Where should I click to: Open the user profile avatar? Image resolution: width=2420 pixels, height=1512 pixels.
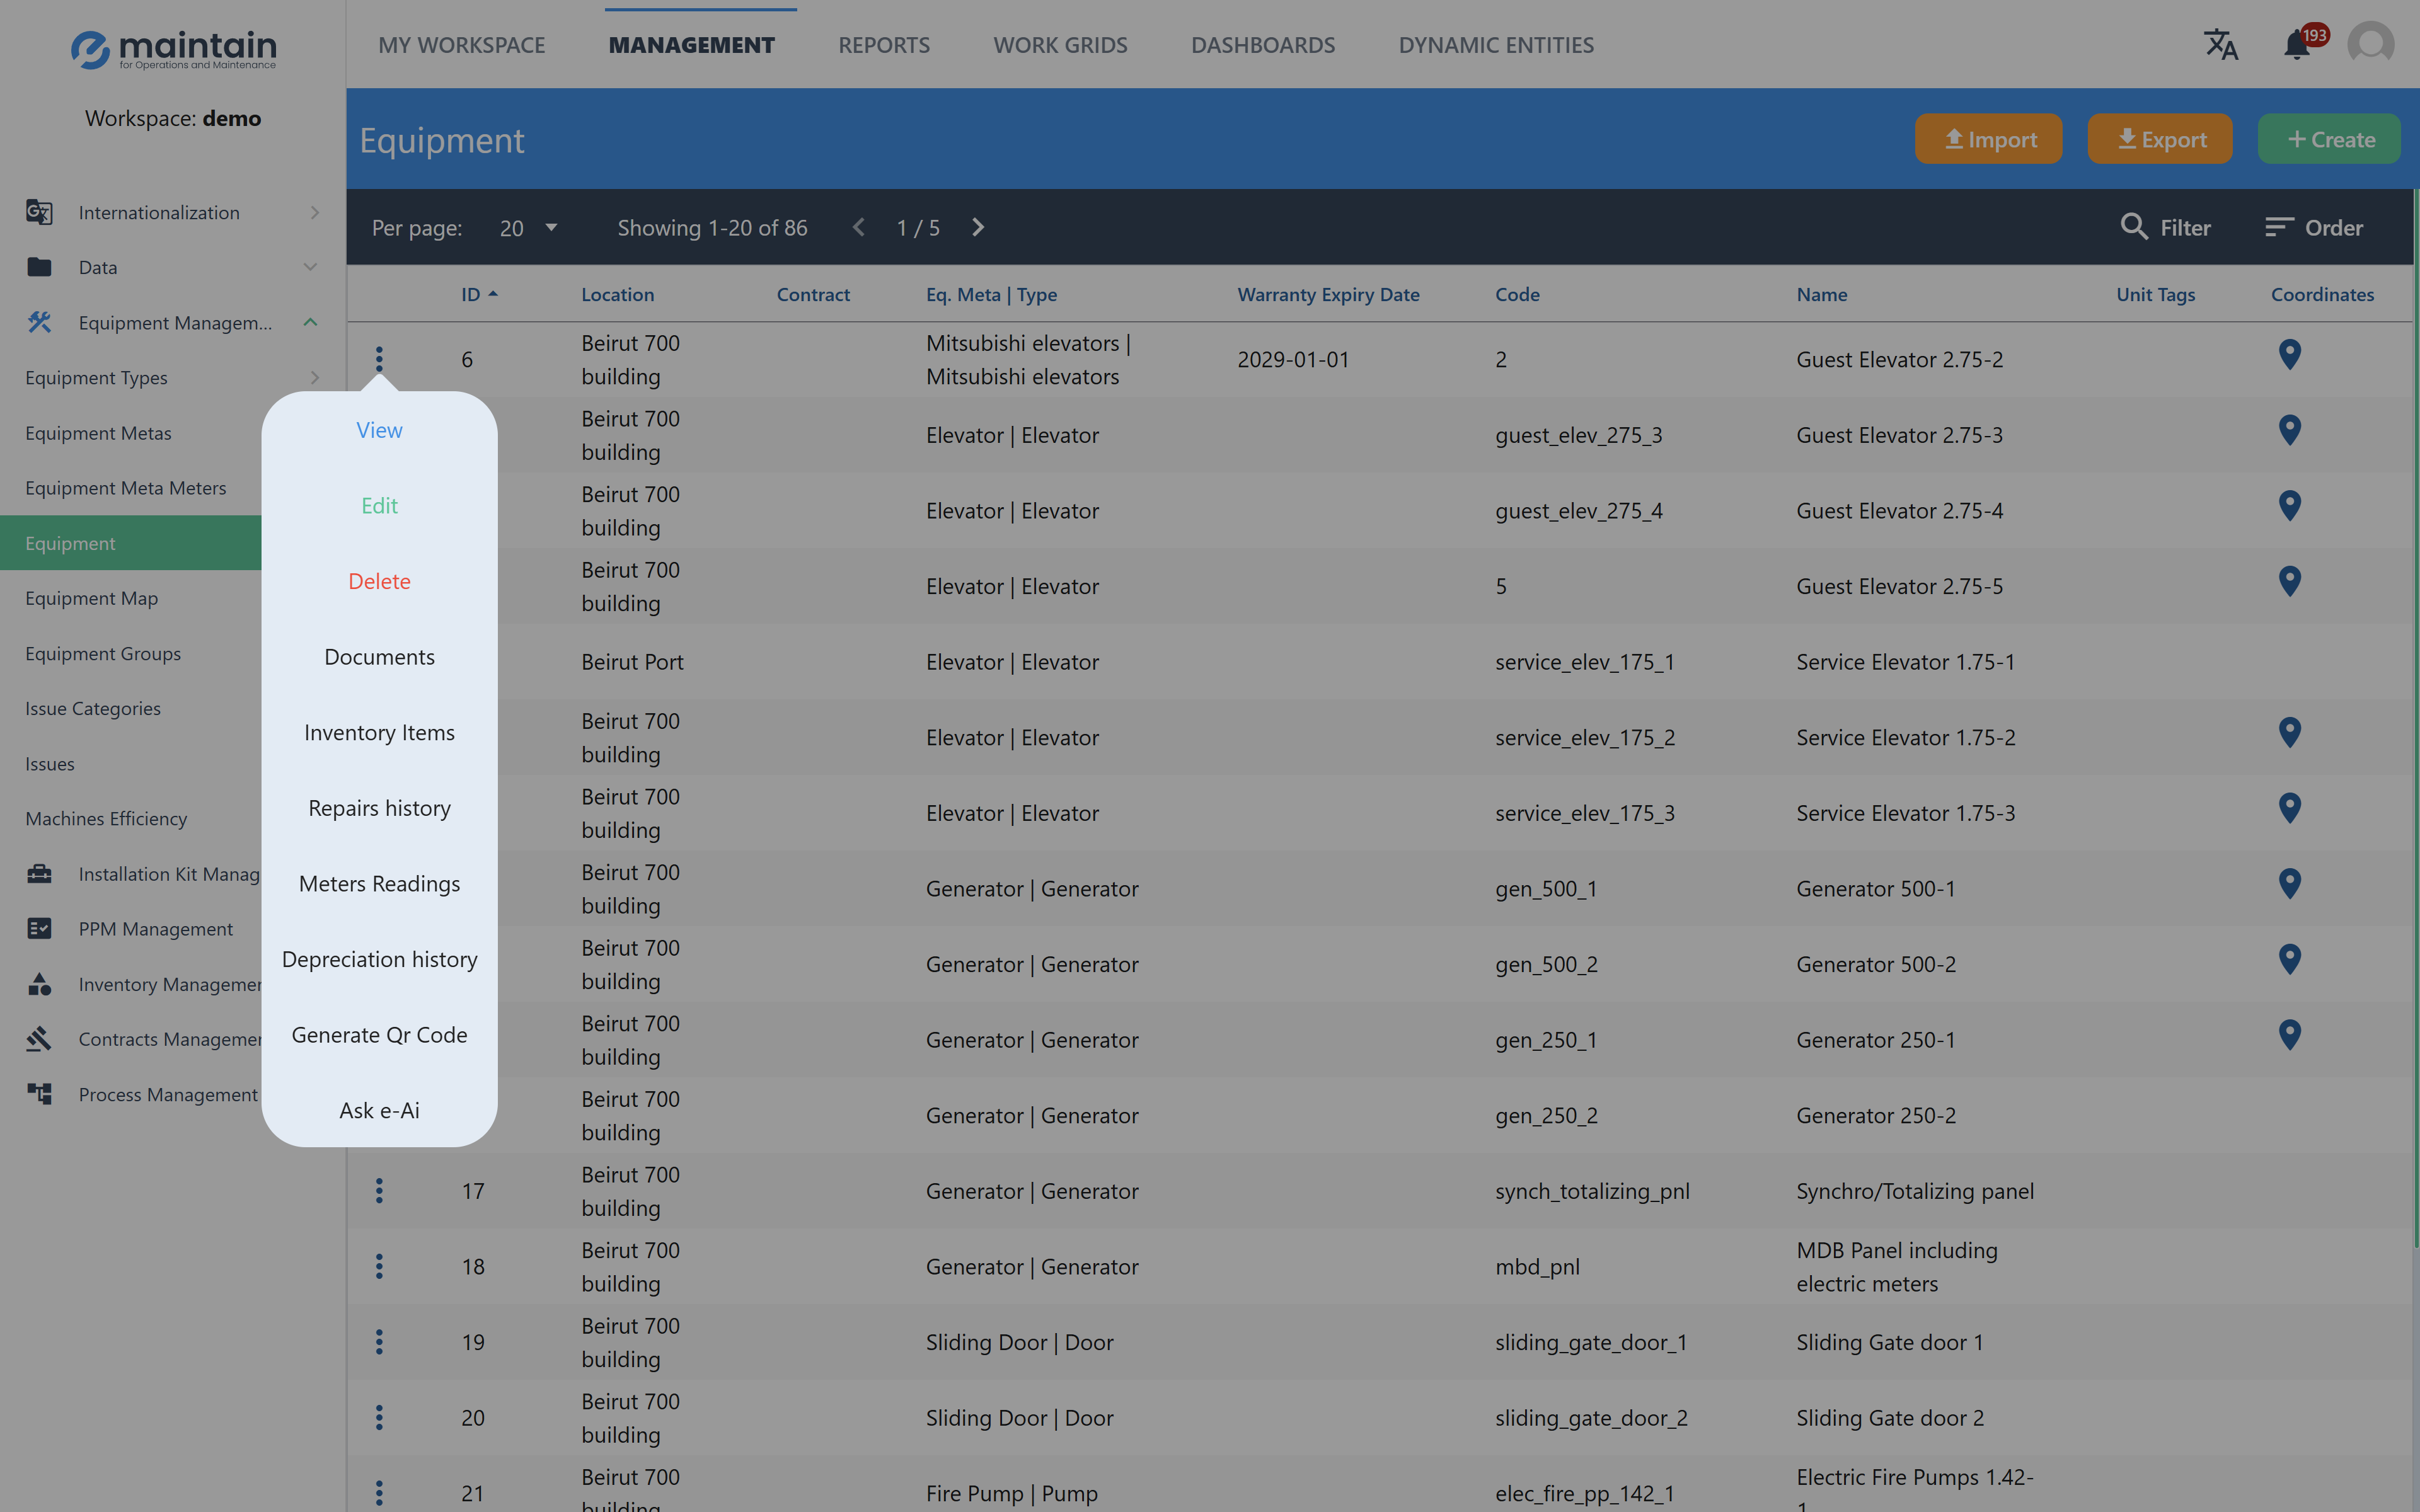point(2370,45)
